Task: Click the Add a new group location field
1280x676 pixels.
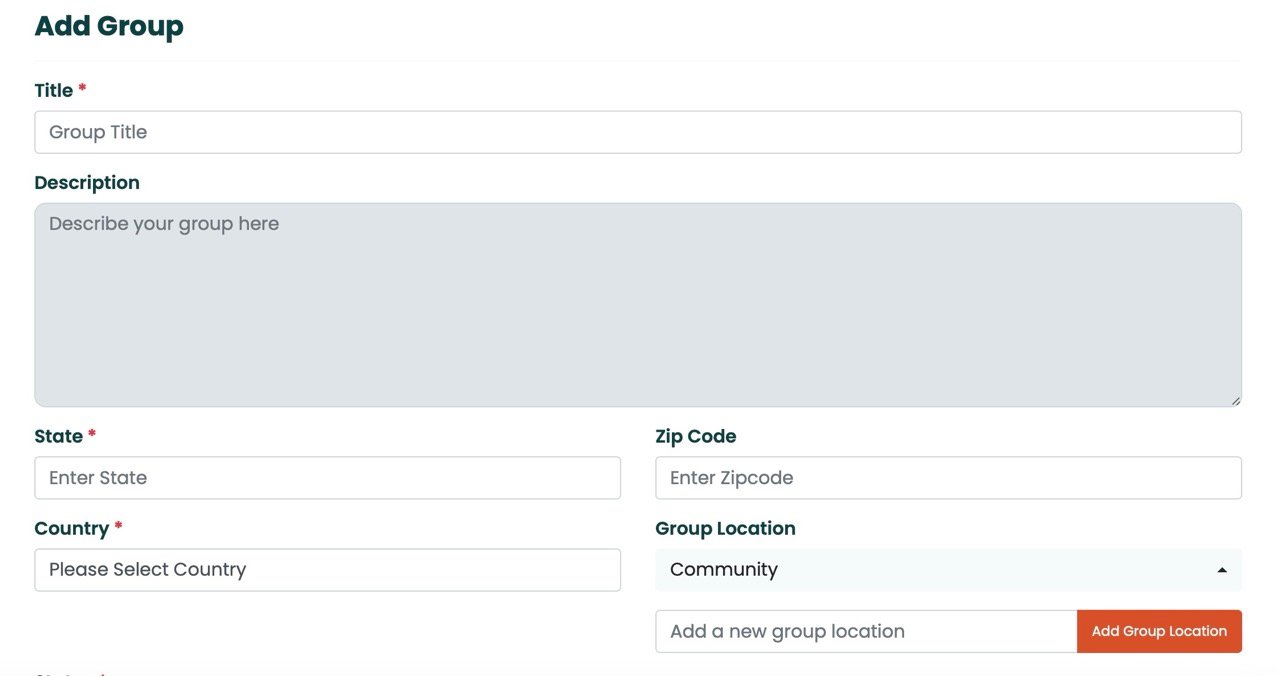Action: 865,632
